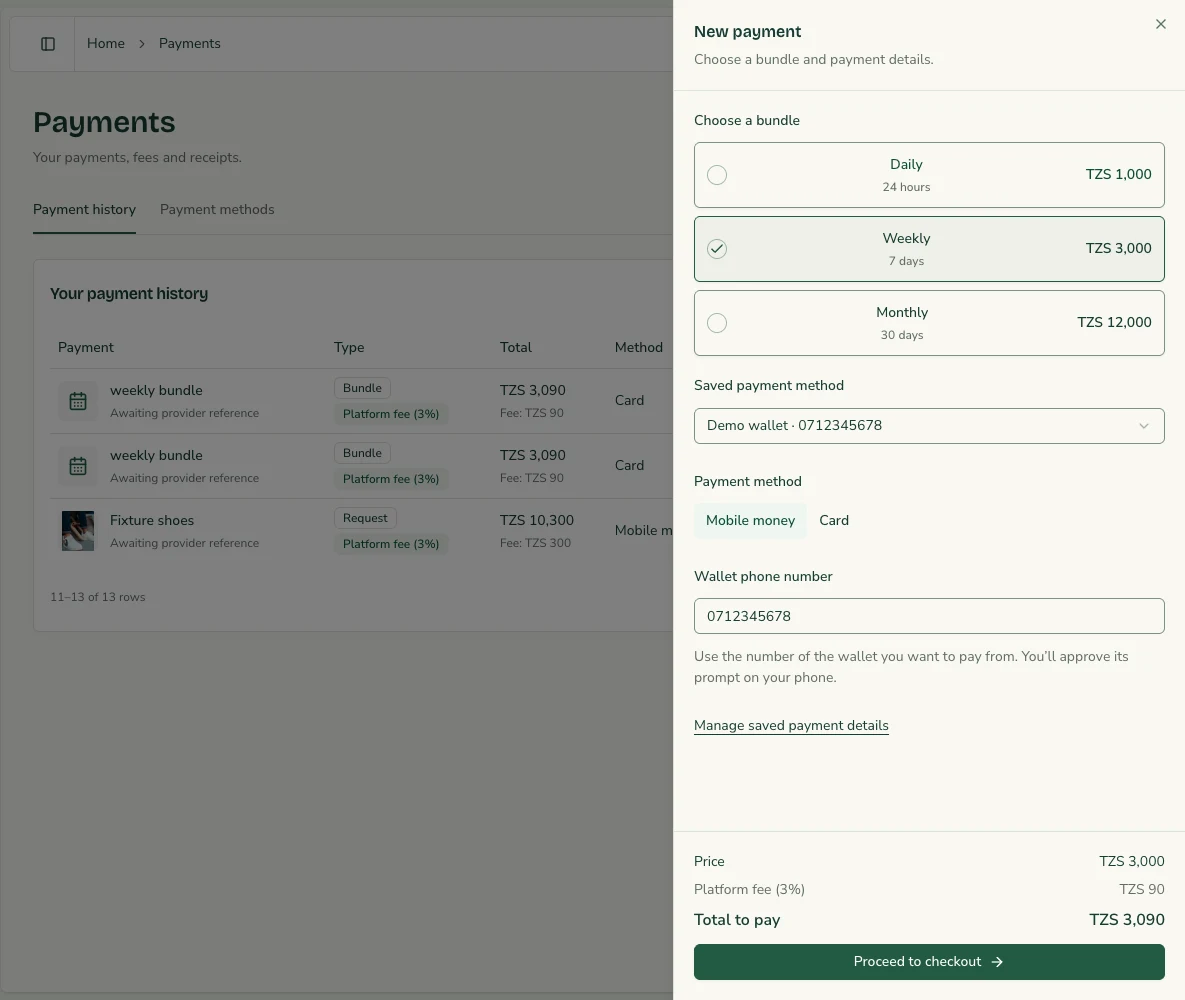The image size is (1185, 1000).
Task: Click the Payment column header
Action: pos(85,347)
